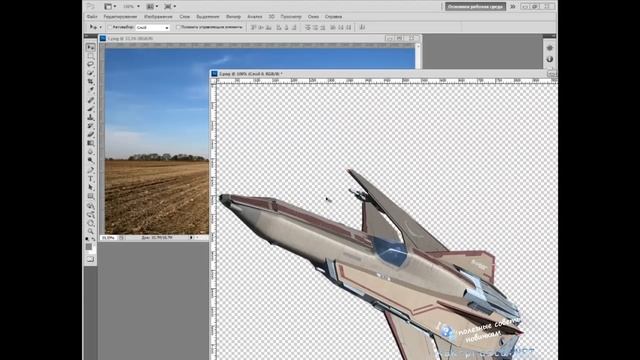Select the Eraser tool

click(90, 134)
